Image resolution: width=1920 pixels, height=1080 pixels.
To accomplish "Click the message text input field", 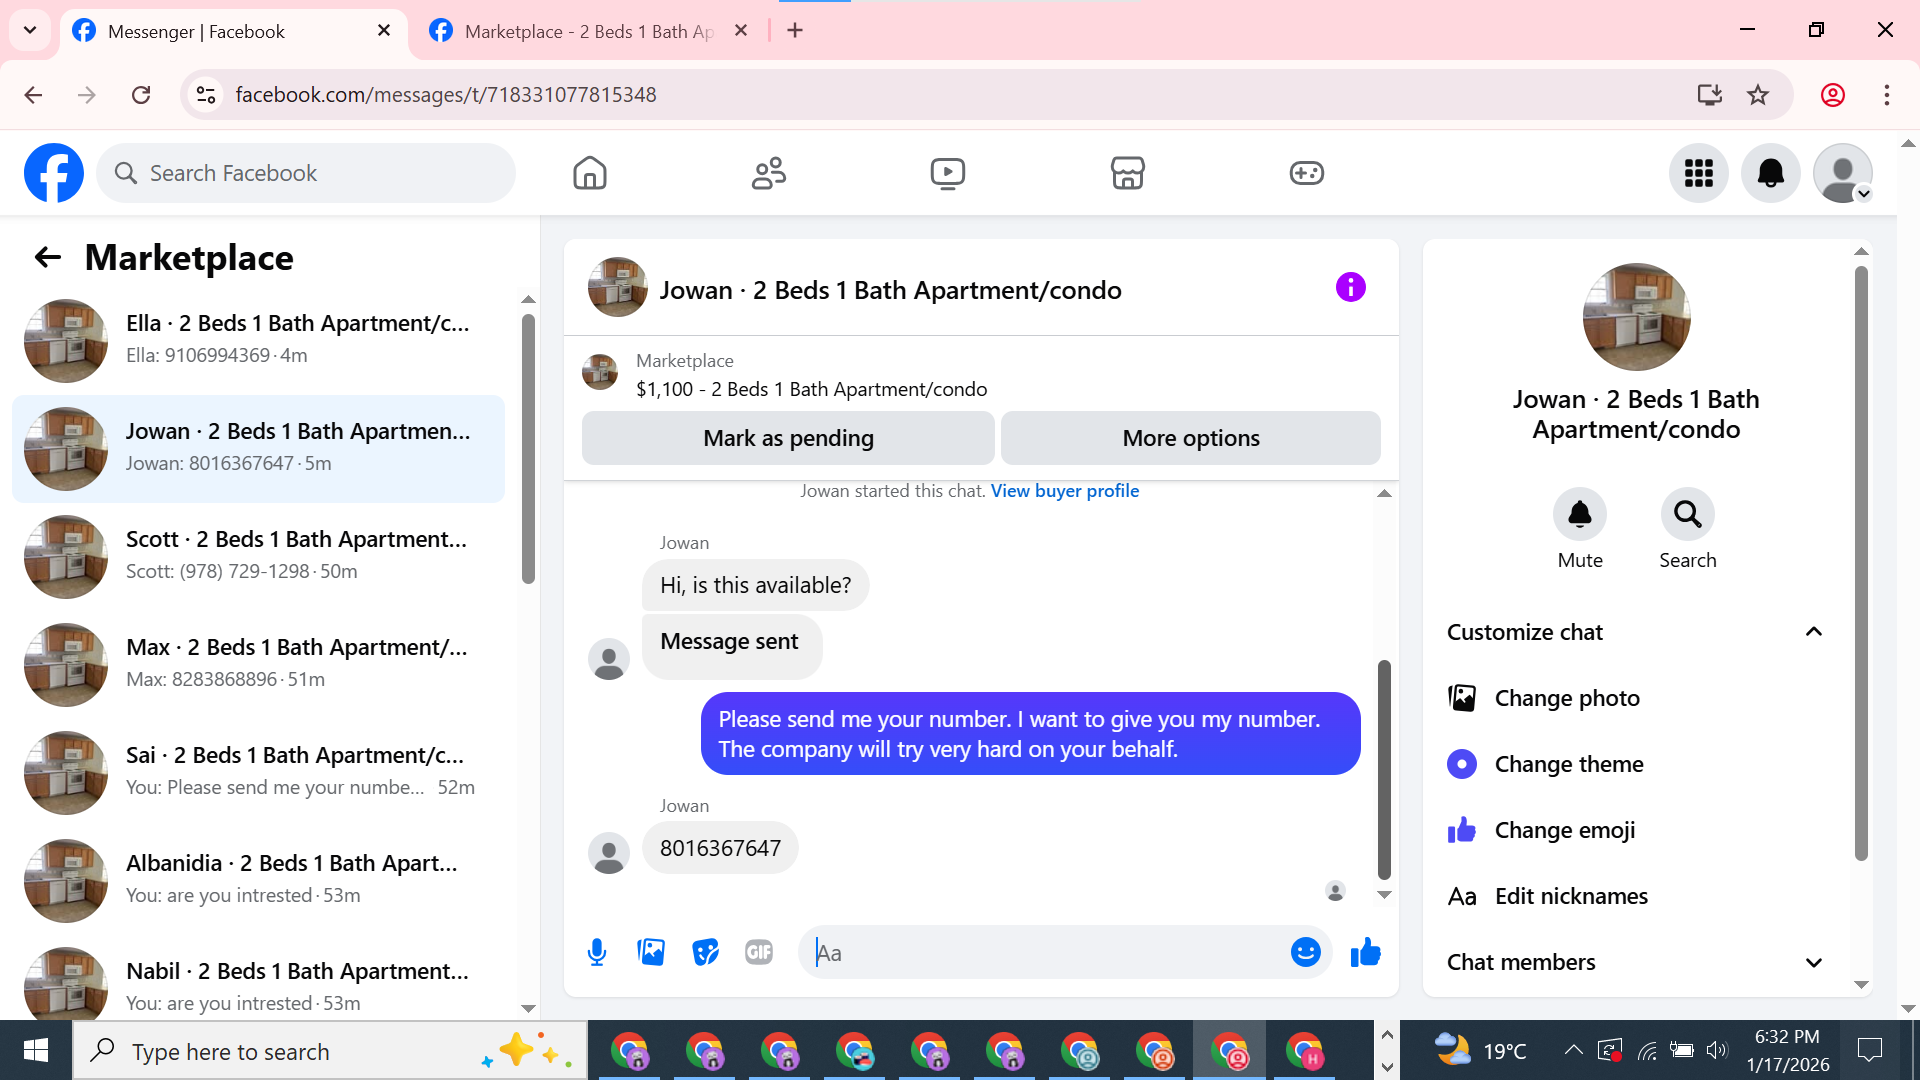I will click(1040, 952).
